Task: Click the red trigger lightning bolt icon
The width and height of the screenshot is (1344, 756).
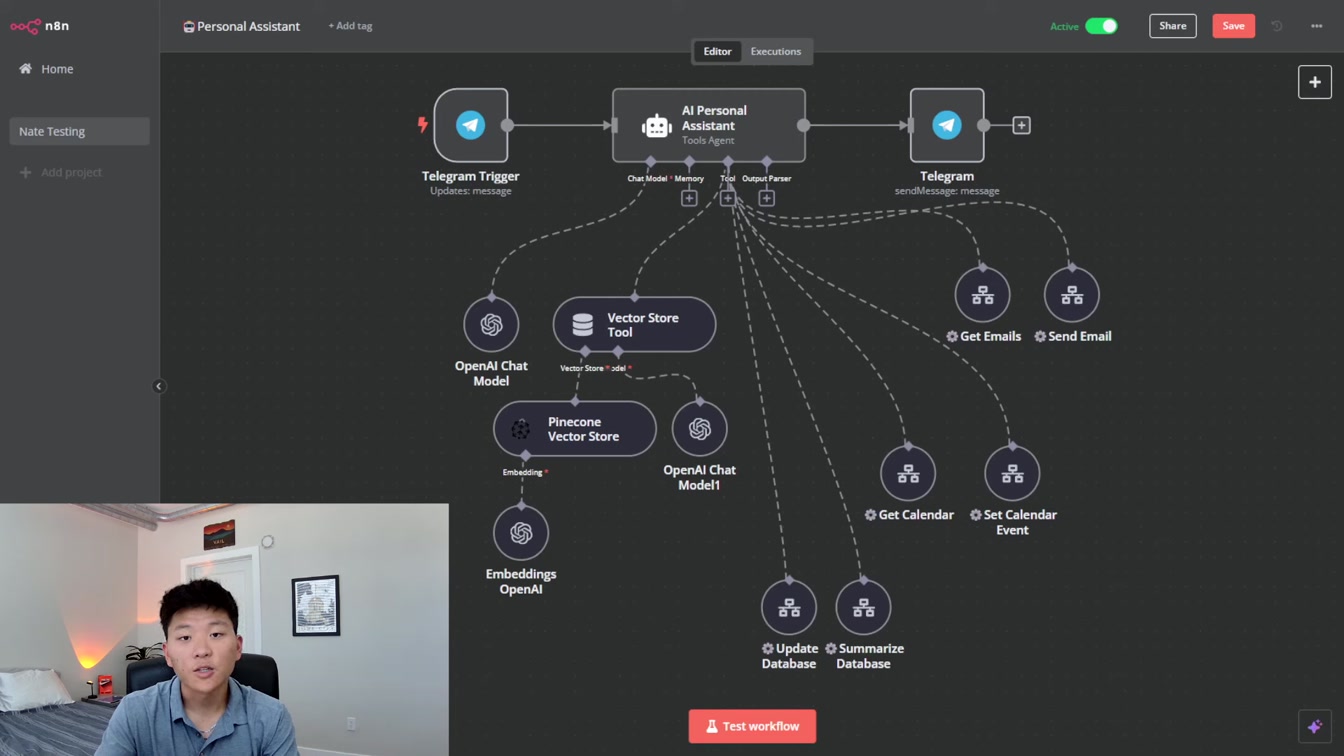Action: pyautogui.click(x=423, y=125)
